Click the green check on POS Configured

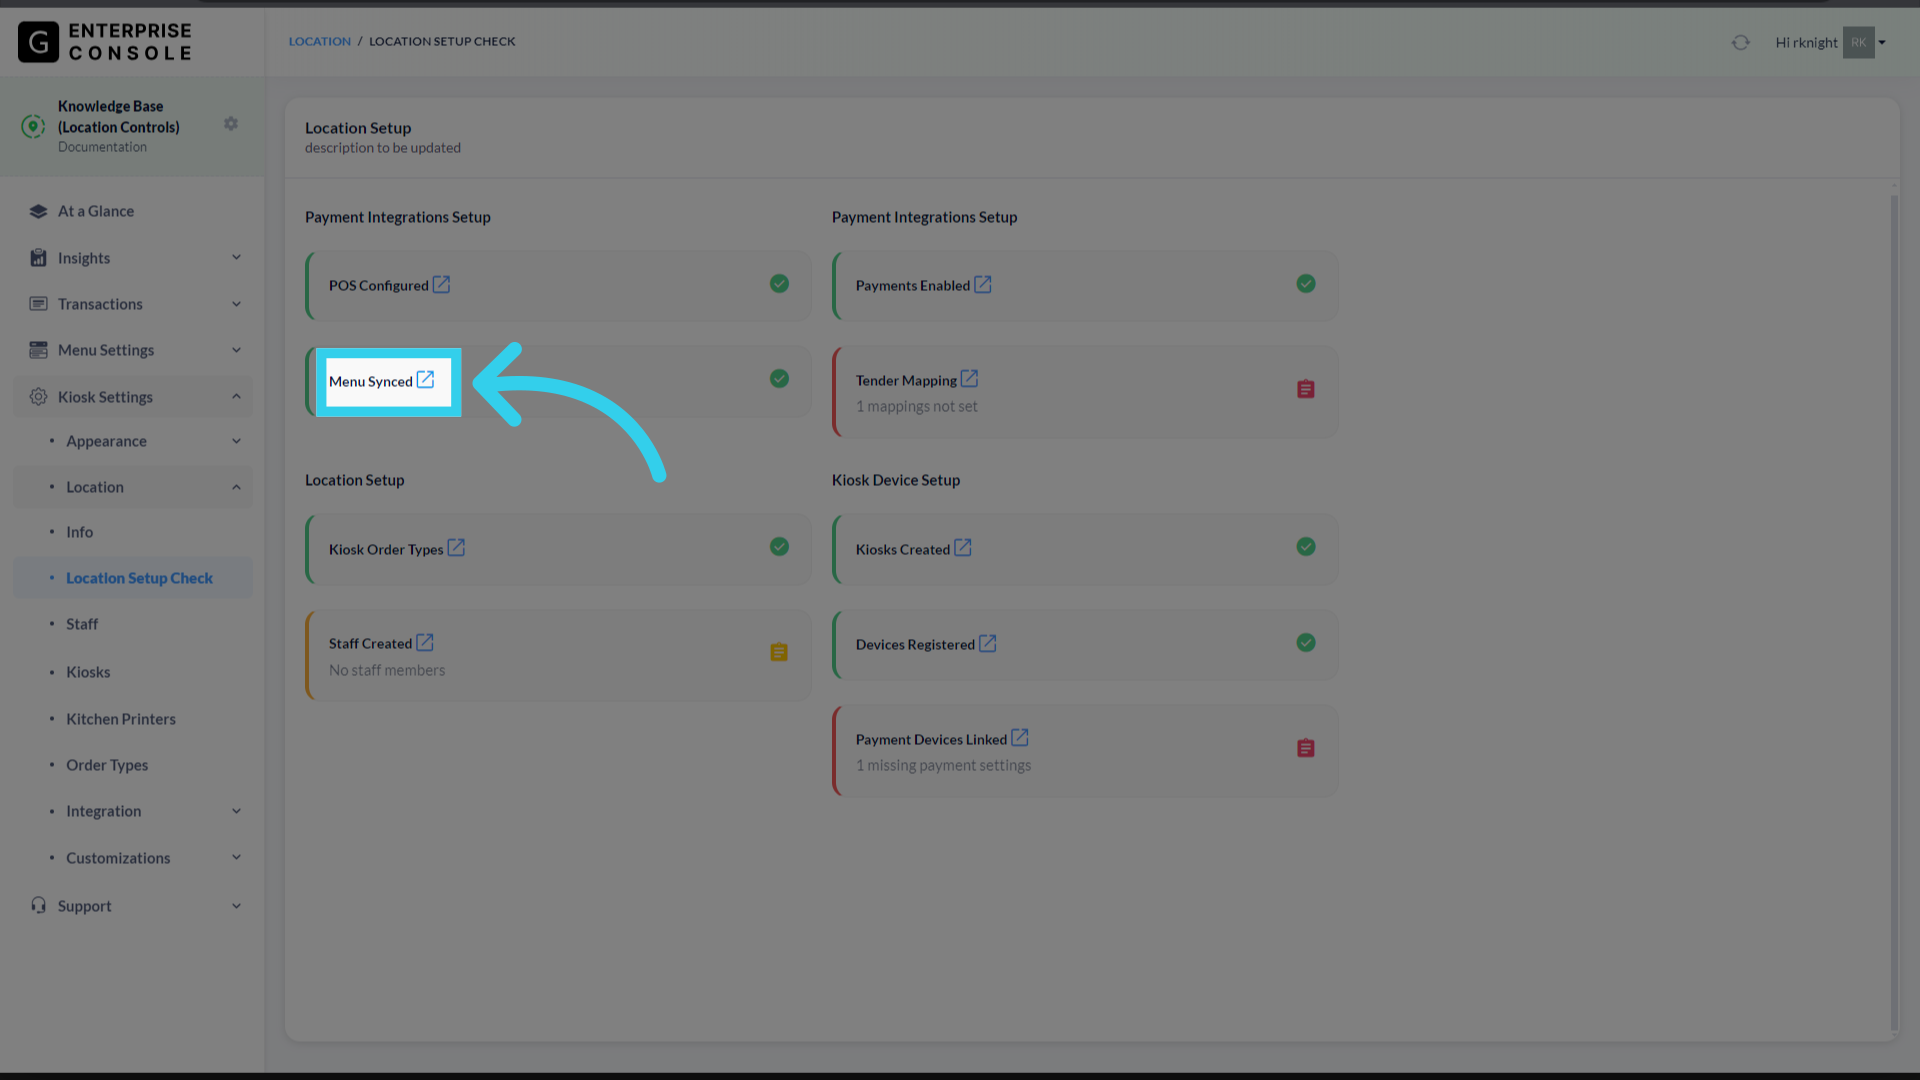[x=780, y=284]
